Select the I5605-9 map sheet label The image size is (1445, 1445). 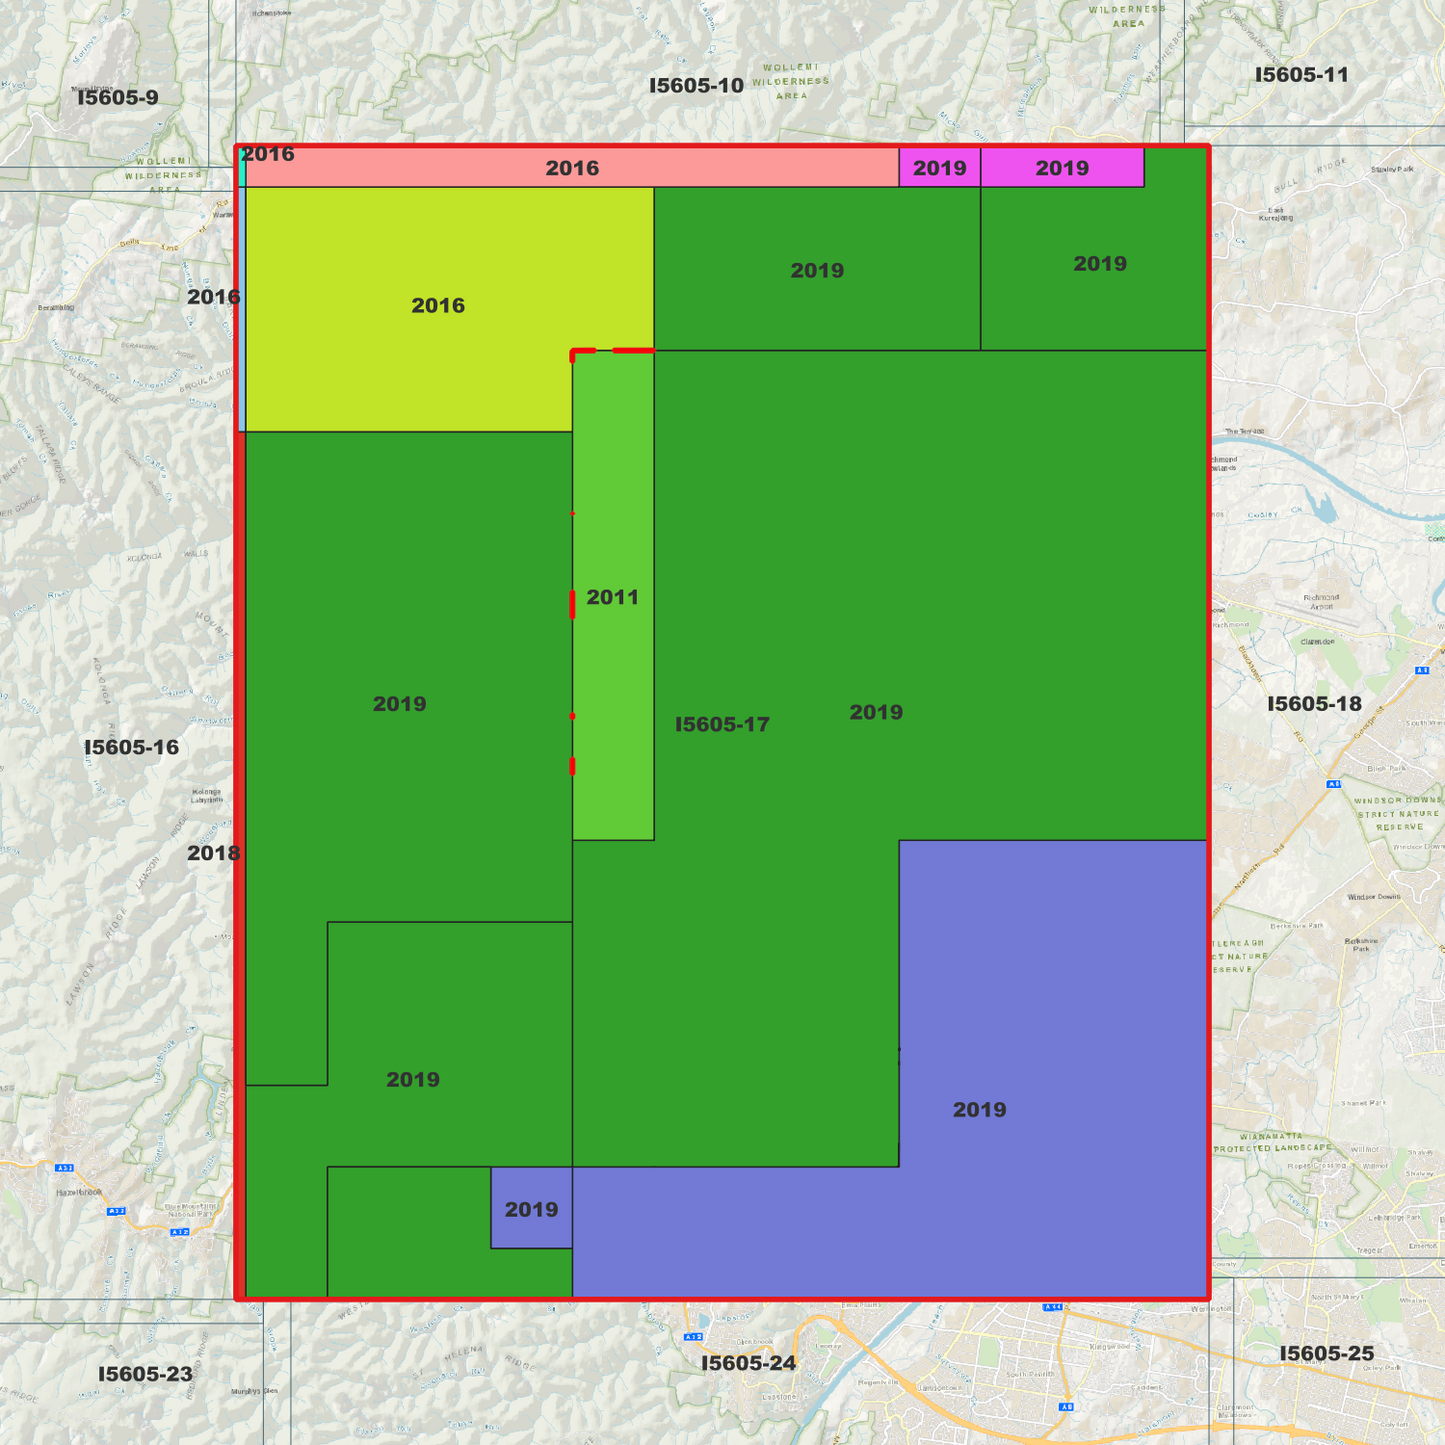(118, 98)
